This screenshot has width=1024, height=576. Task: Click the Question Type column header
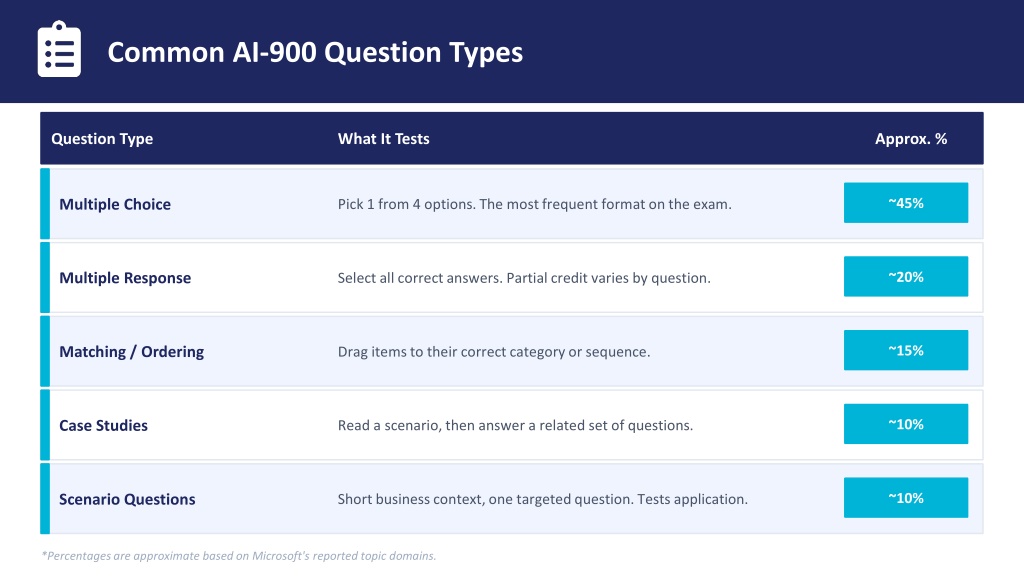[x=102, y=138]
